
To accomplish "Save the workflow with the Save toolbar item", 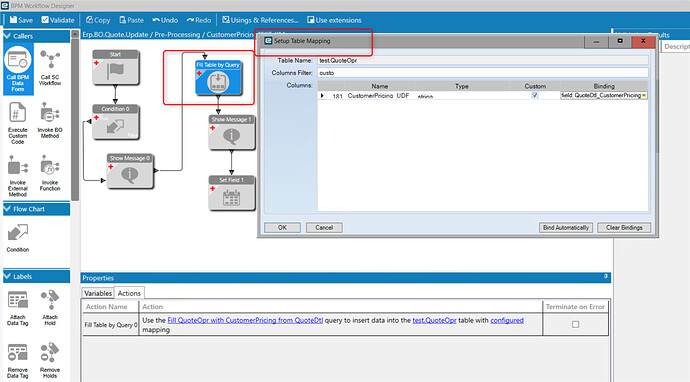I will pos(21,20).
